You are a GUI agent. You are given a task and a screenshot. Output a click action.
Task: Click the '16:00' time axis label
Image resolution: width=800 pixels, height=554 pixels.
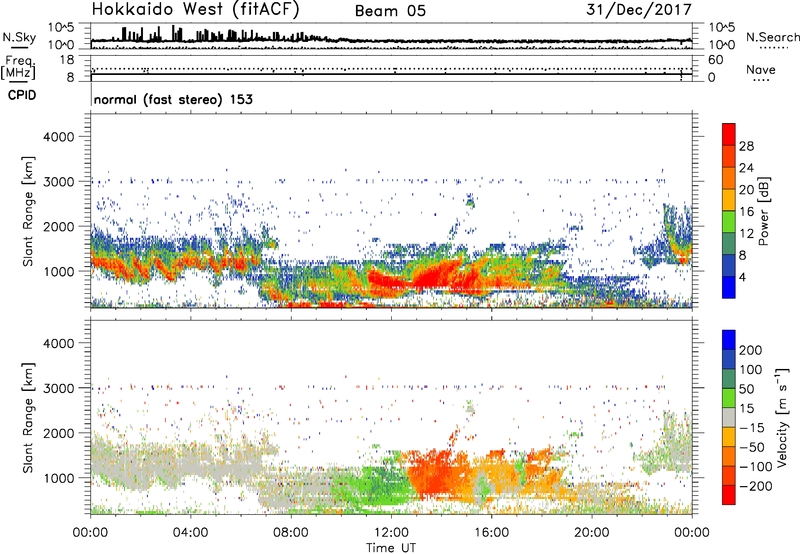pyautogui.click(x=491, y=533)
